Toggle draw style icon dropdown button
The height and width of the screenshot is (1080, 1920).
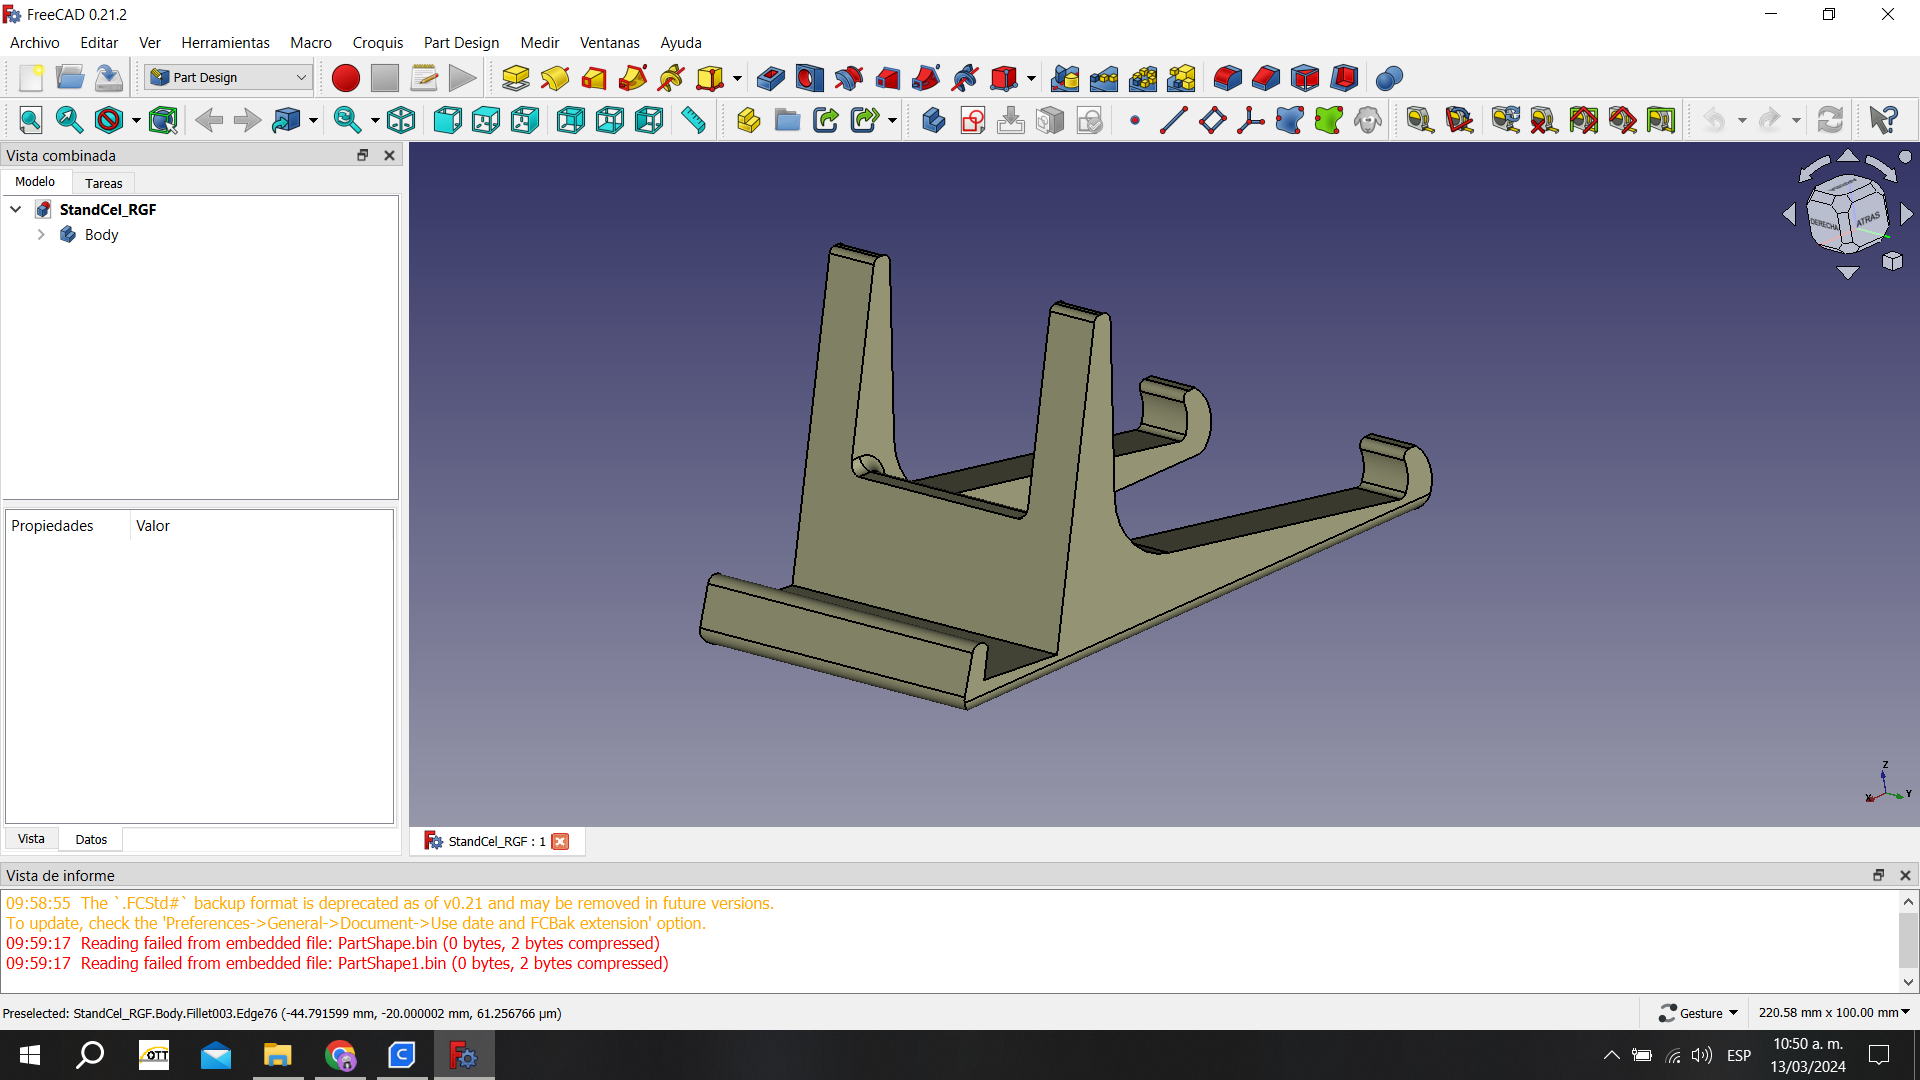point(136,120)
